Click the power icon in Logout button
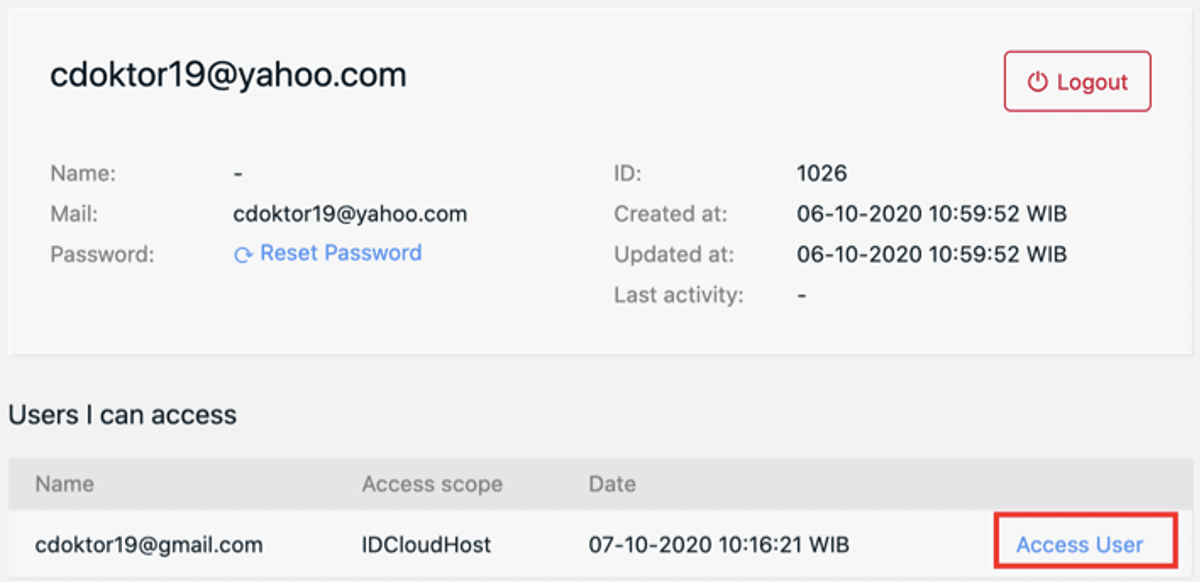1200x582 pixels. tap(1038, 82)
